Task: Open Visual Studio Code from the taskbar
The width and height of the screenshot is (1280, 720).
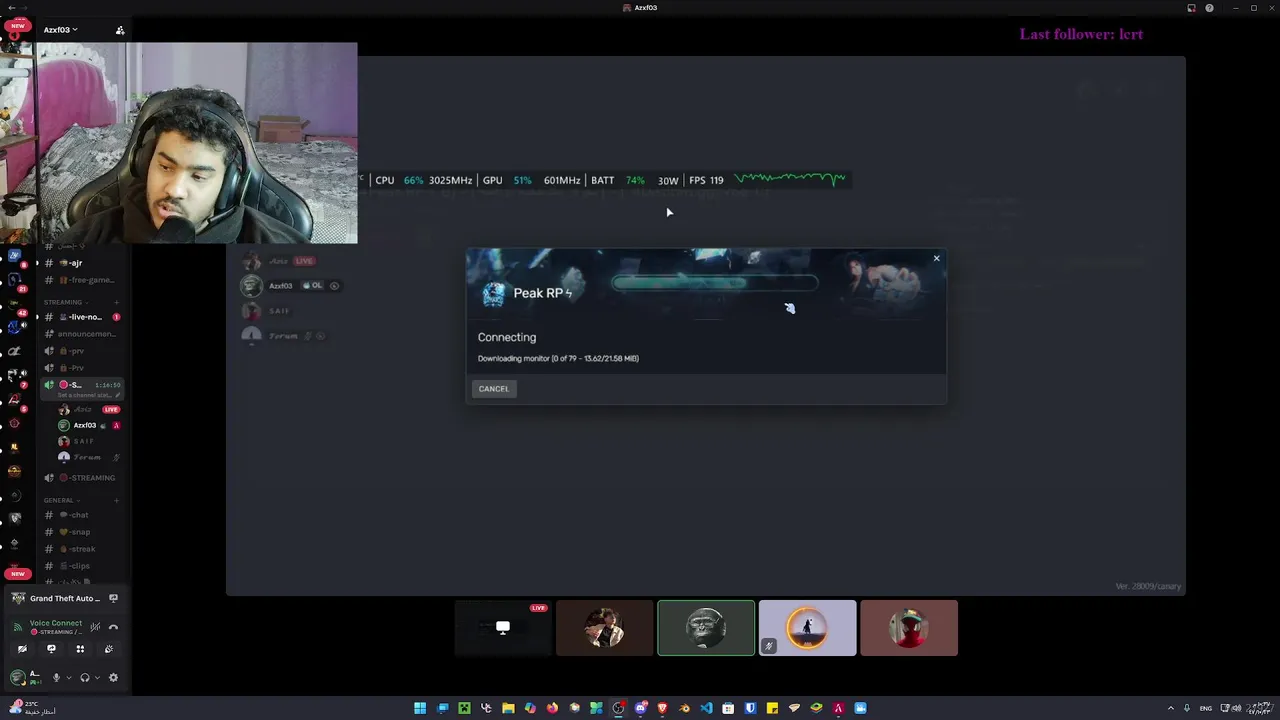Action: click(x=706, y=708)
